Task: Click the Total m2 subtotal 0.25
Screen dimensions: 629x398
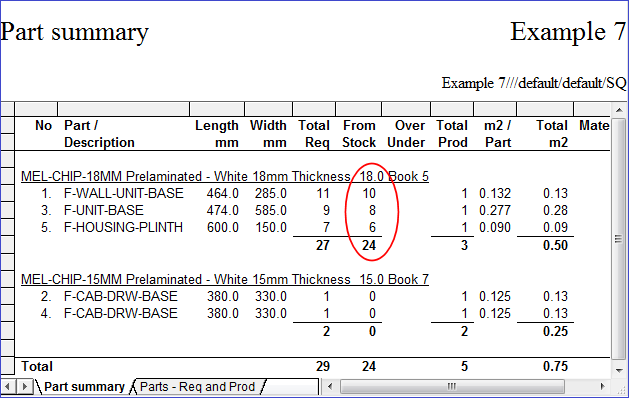Action: coord(555,331)
